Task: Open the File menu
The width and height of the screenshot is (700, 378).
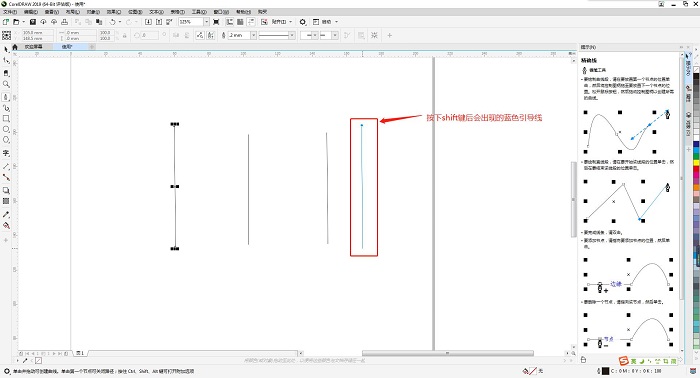Action: [x=10, y=12]
